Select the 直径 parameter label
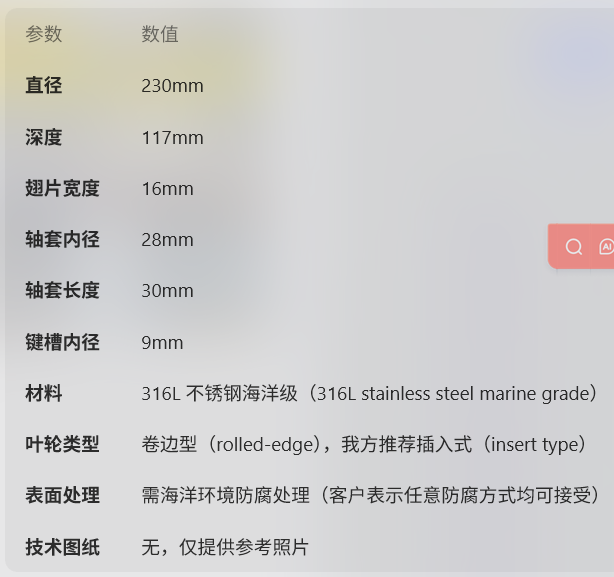 pyautogui.click(x=43, y=85)
